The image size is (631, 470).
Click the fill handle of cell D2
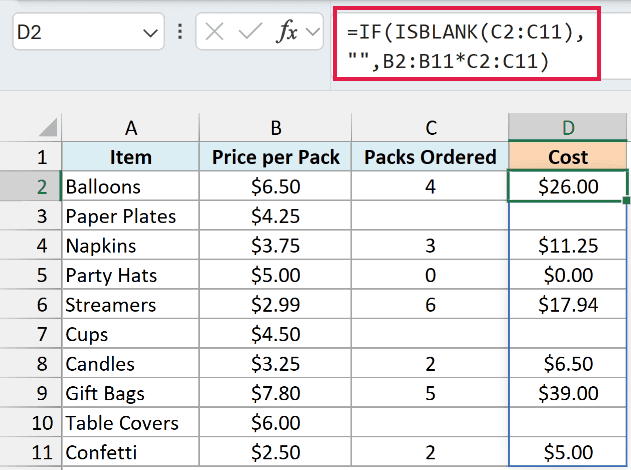tap(626, 200)
